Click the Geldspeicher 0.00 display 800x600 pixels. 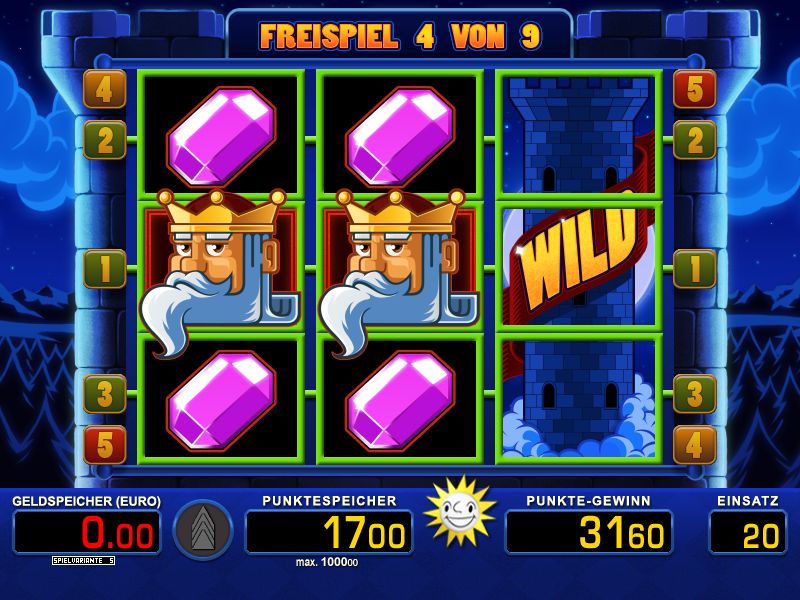tap(87, 533)
